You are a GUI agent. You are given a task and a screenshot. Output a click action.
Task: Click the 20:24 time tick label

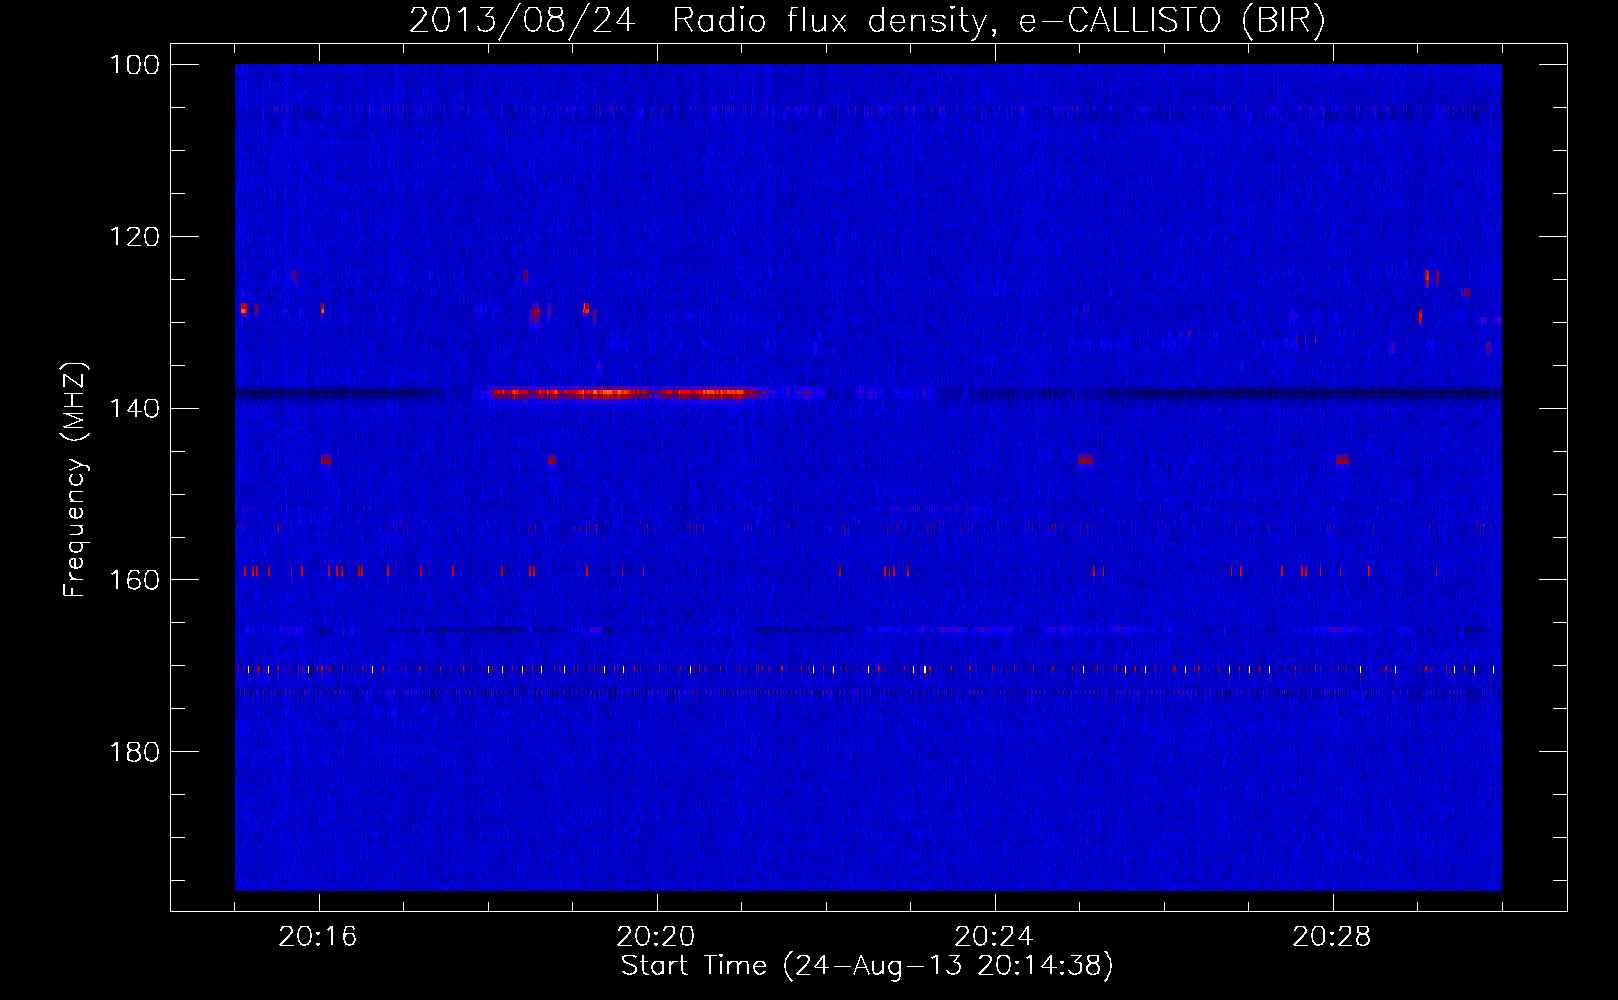pyautogui.click(x=994, y=937)
